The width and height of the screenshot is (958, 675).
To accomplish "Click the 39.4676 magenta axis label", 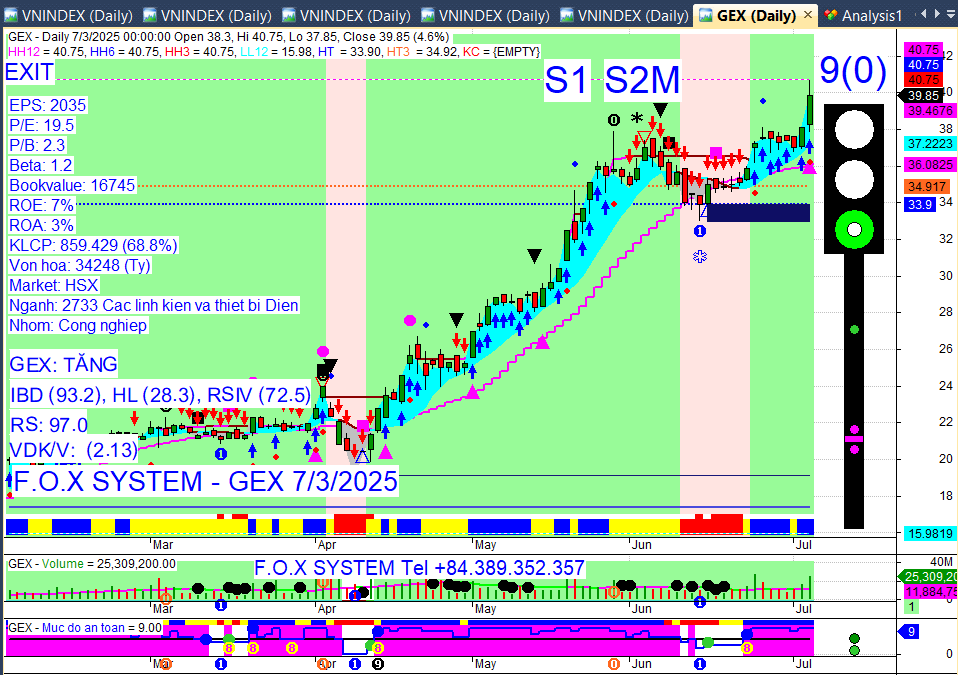I will pyautogui.click(x=929, y=111).
